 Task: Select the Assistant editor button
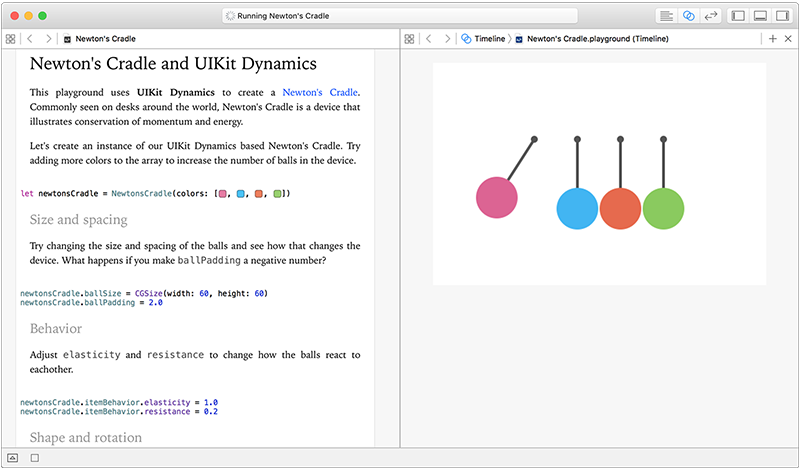[688, 16]
